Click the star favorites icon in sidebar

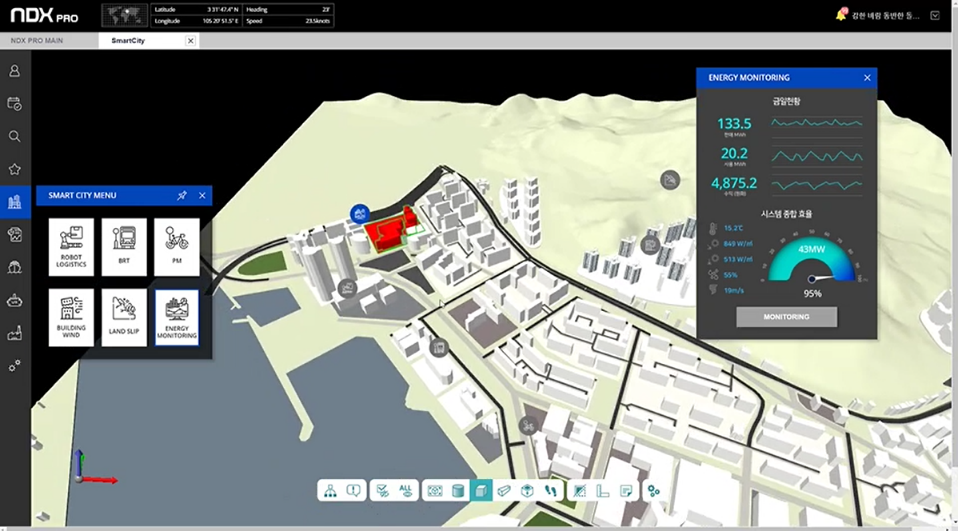coord(14,169)
